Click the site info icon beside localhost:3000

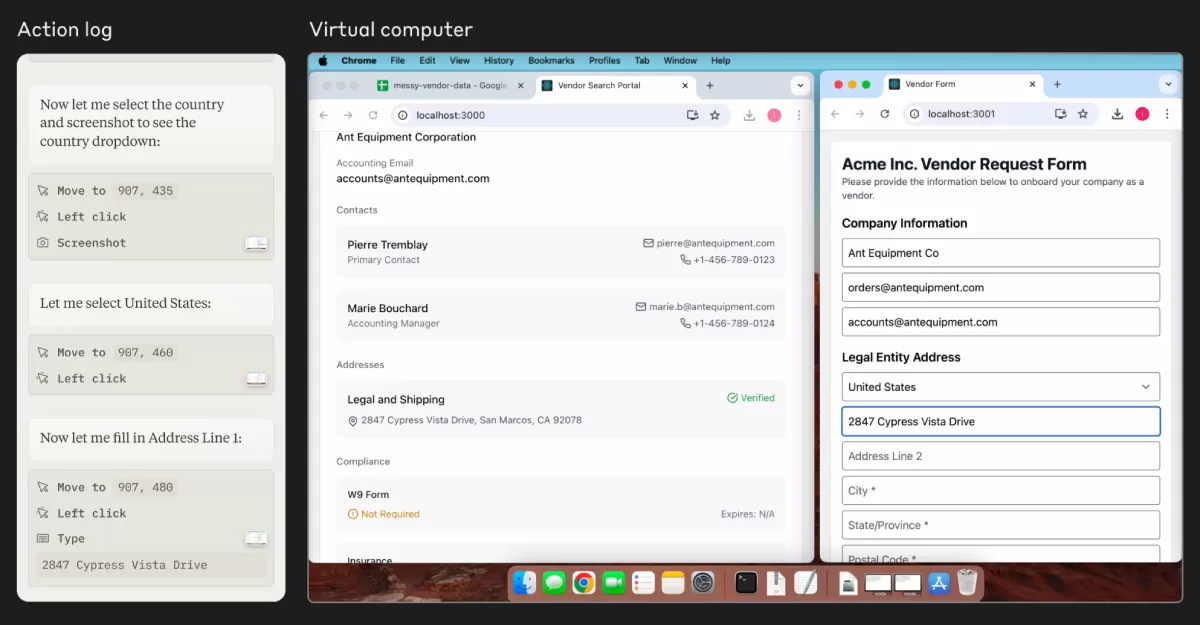click(403, 115)
